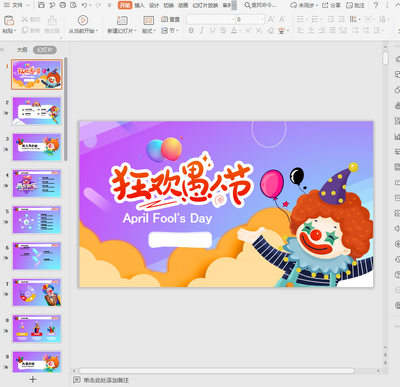This screenshot has height=387, width=400.
Task: Select slide 7 thumbnail with clown
Action: (37, 293)
